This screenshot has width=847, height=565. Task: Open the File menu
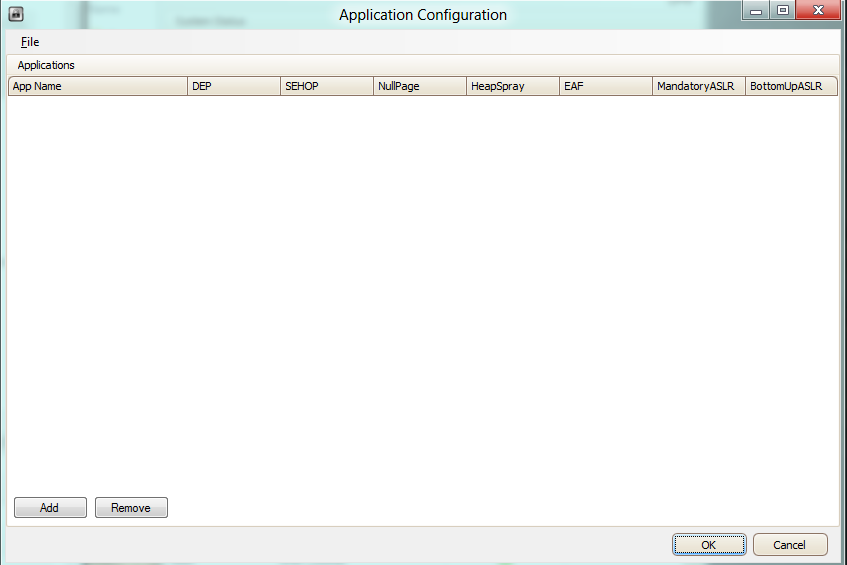[30, 42]
